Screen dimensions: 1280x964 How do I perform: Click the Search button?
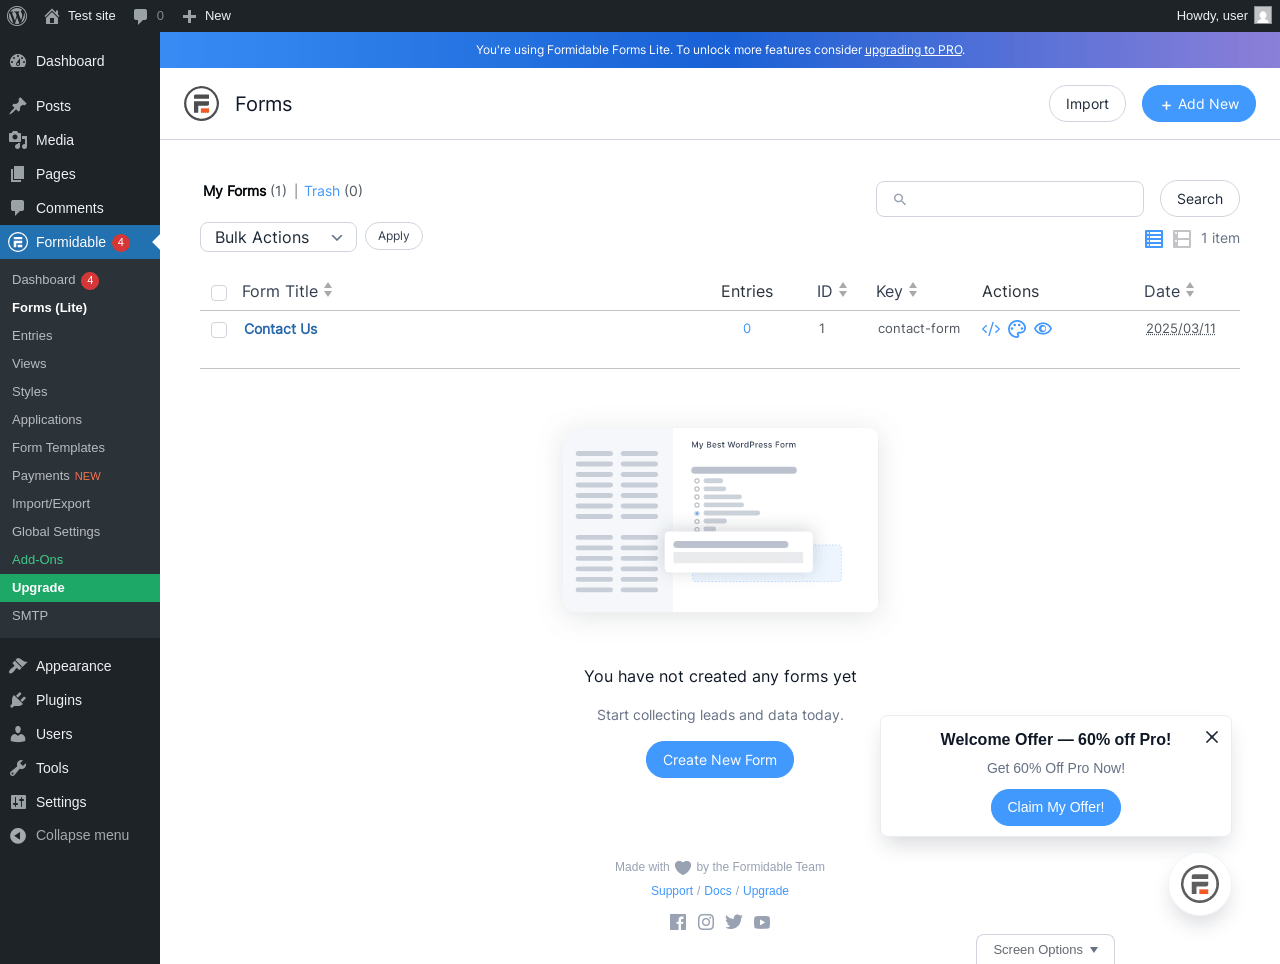coord(1200,199)
